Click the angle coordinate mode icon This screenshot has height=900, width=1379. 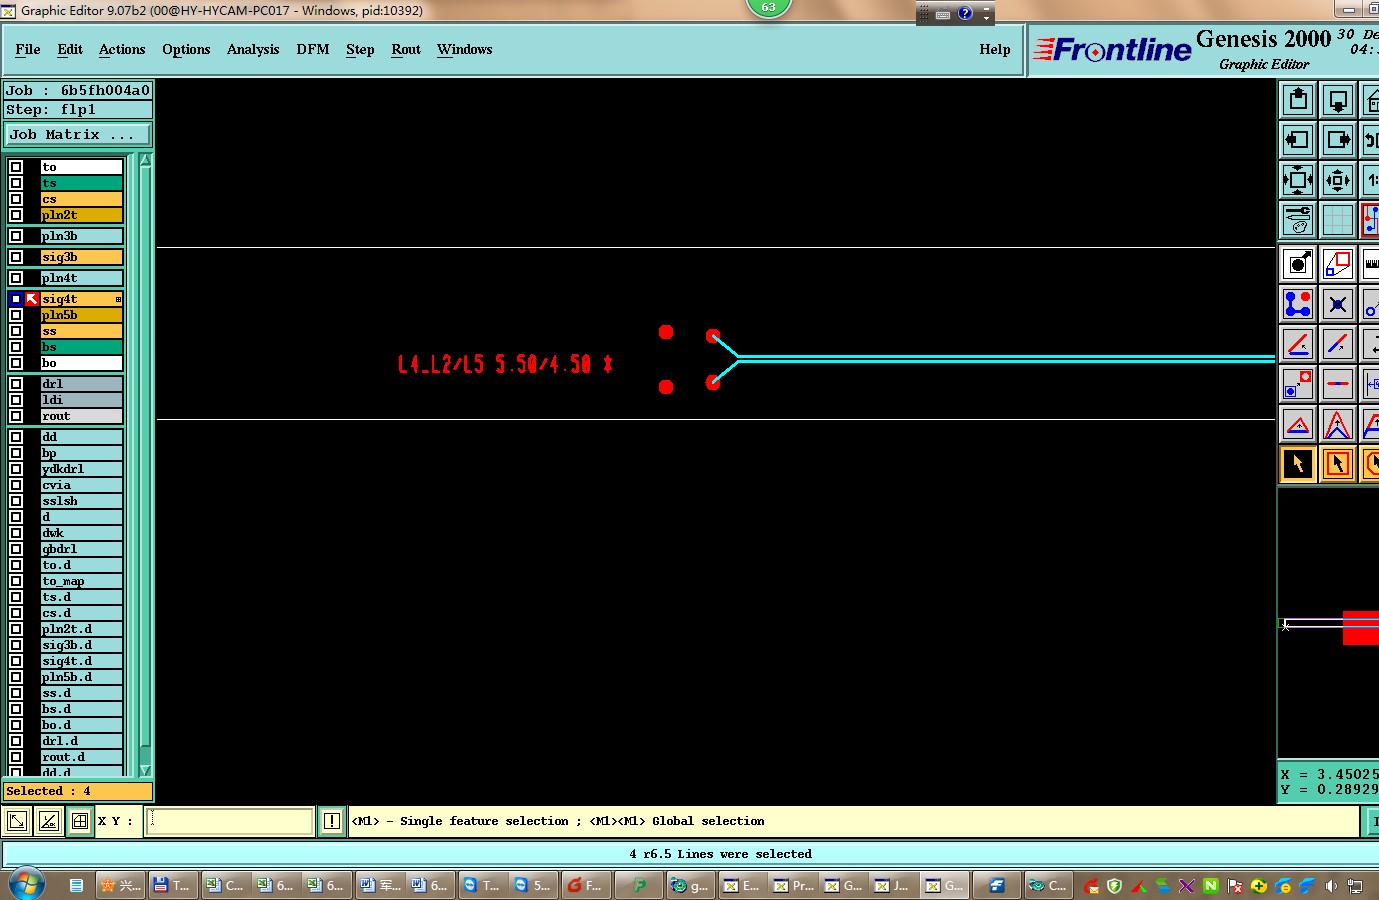tap(49, 822)
